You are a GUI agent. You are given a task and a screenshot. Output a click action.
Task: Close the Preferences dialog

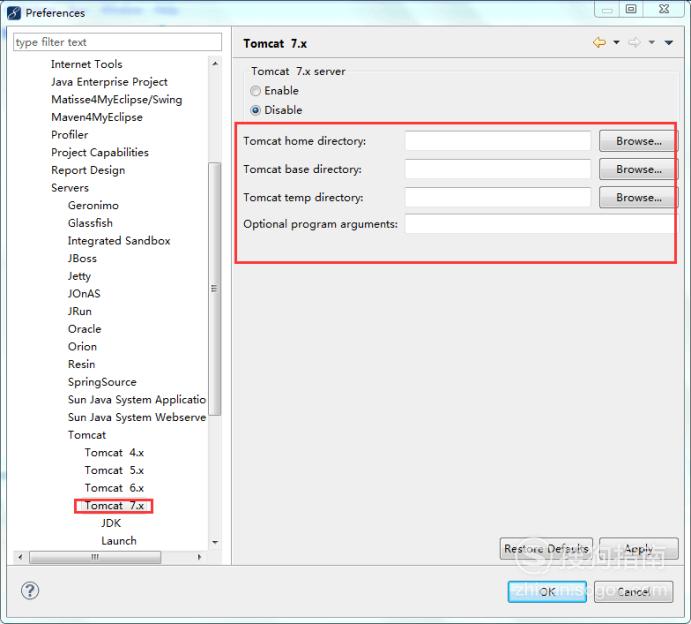point(664,9)
